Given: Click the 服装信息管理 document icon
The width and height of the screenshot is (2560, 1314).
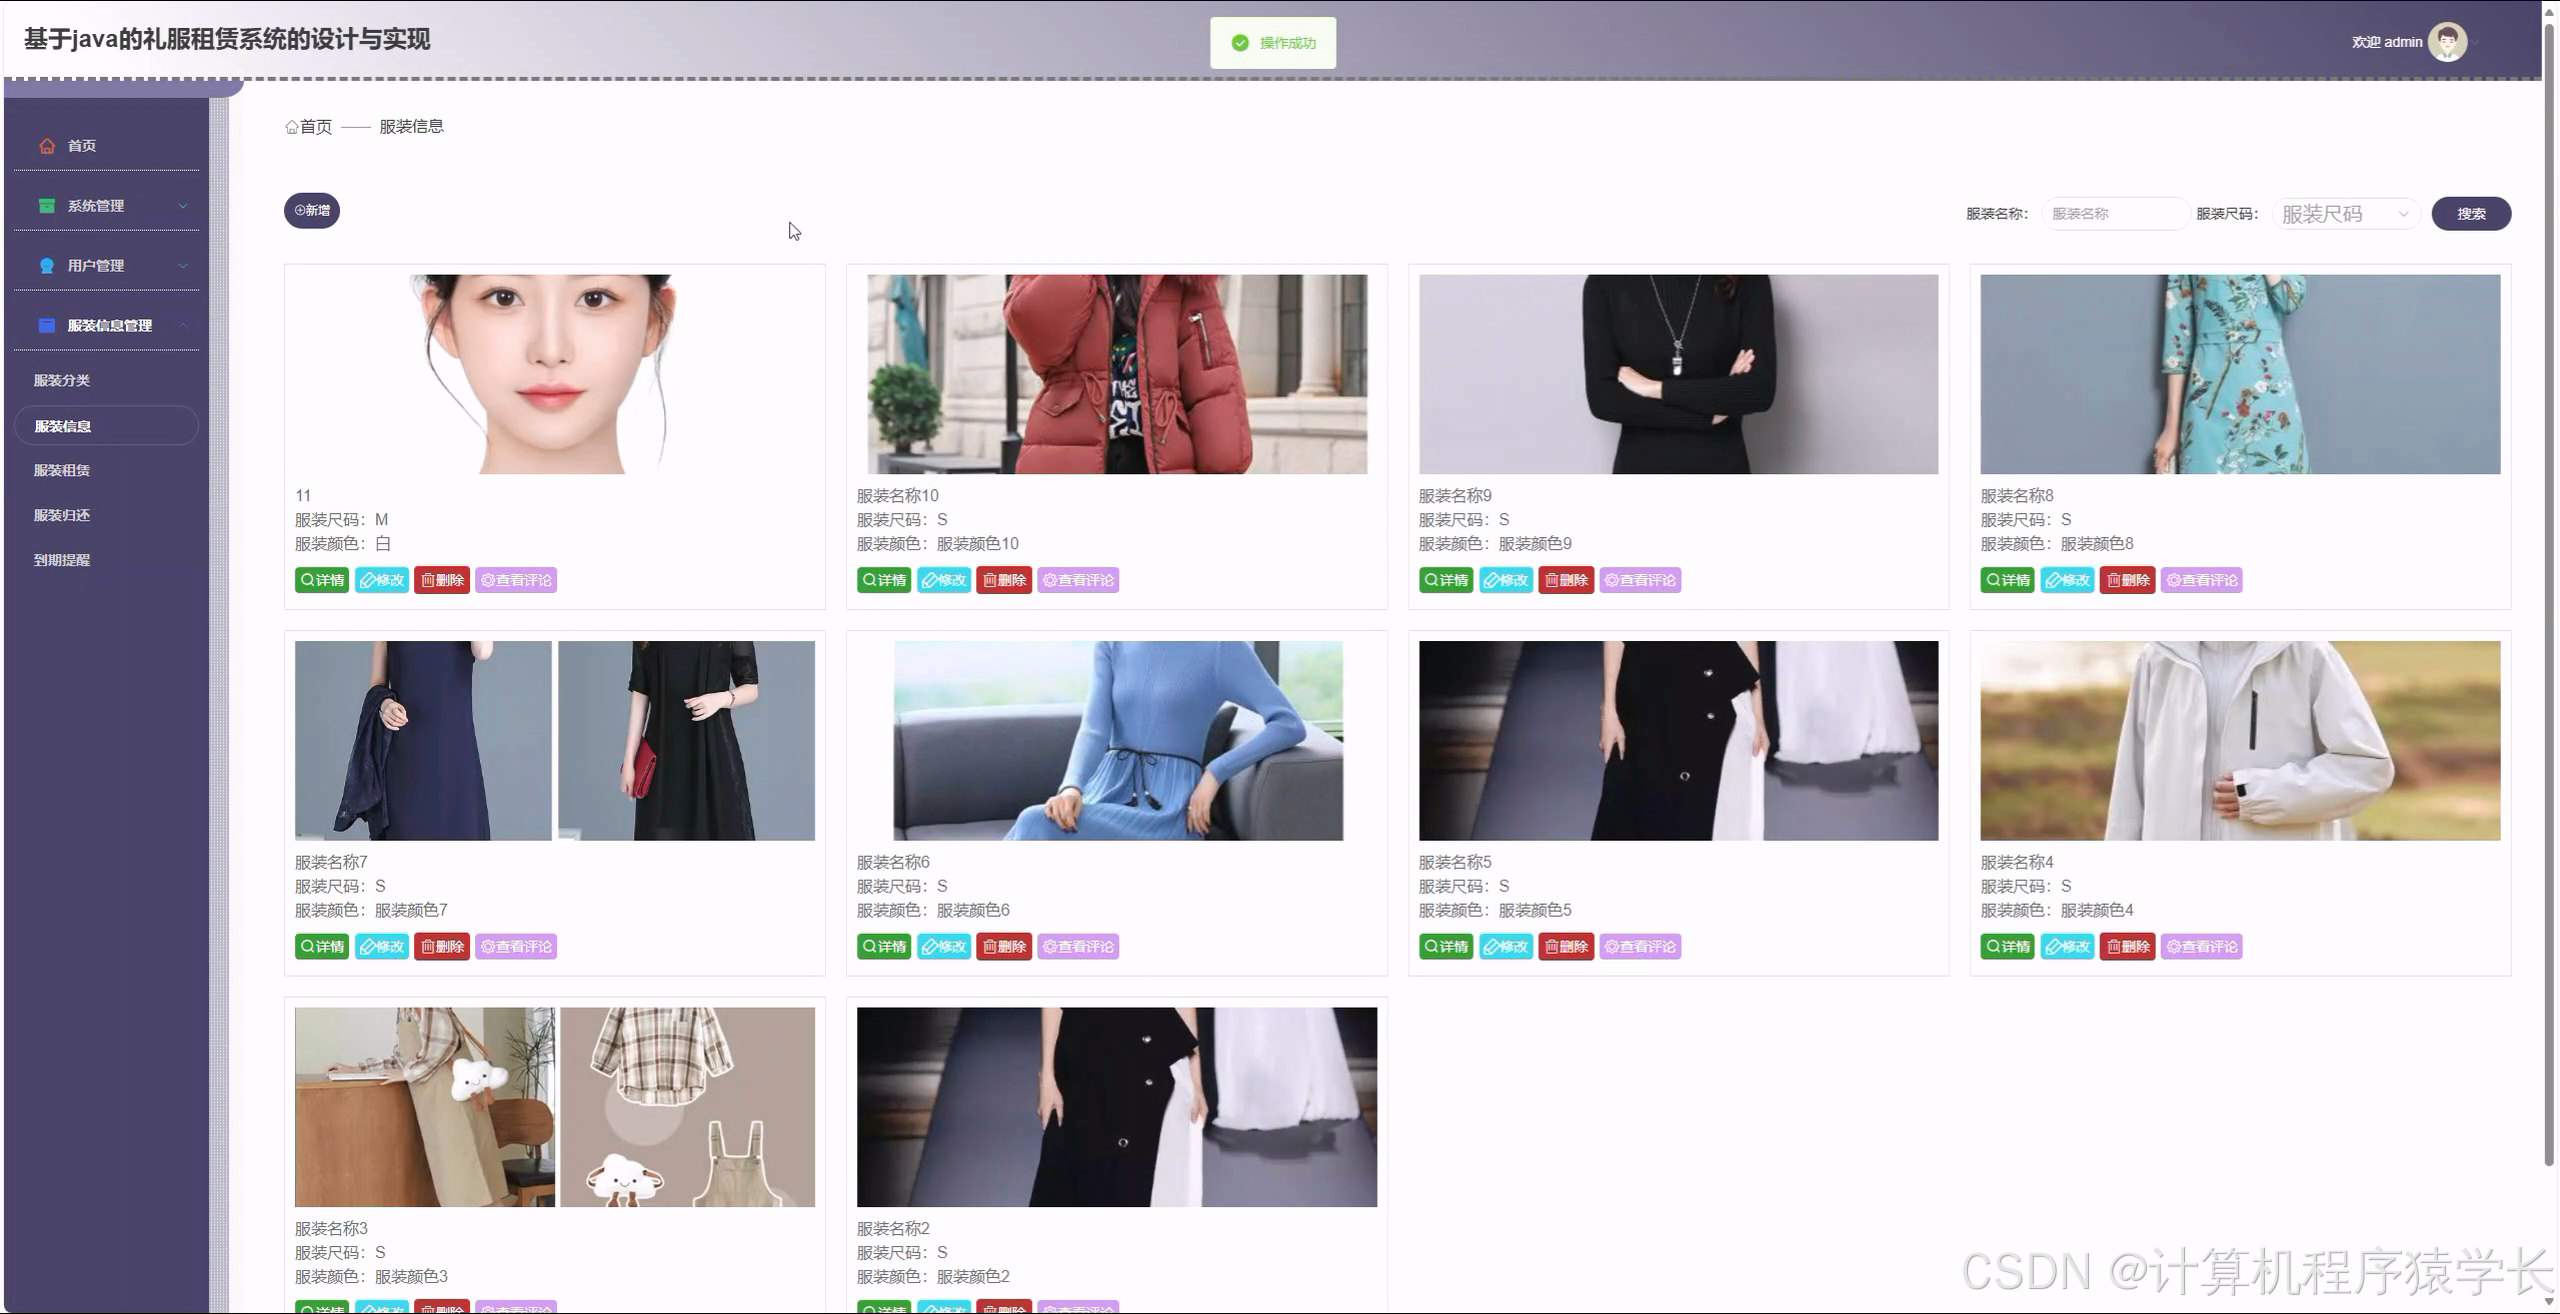Looking at the screenshot, I should click(46, 325).
